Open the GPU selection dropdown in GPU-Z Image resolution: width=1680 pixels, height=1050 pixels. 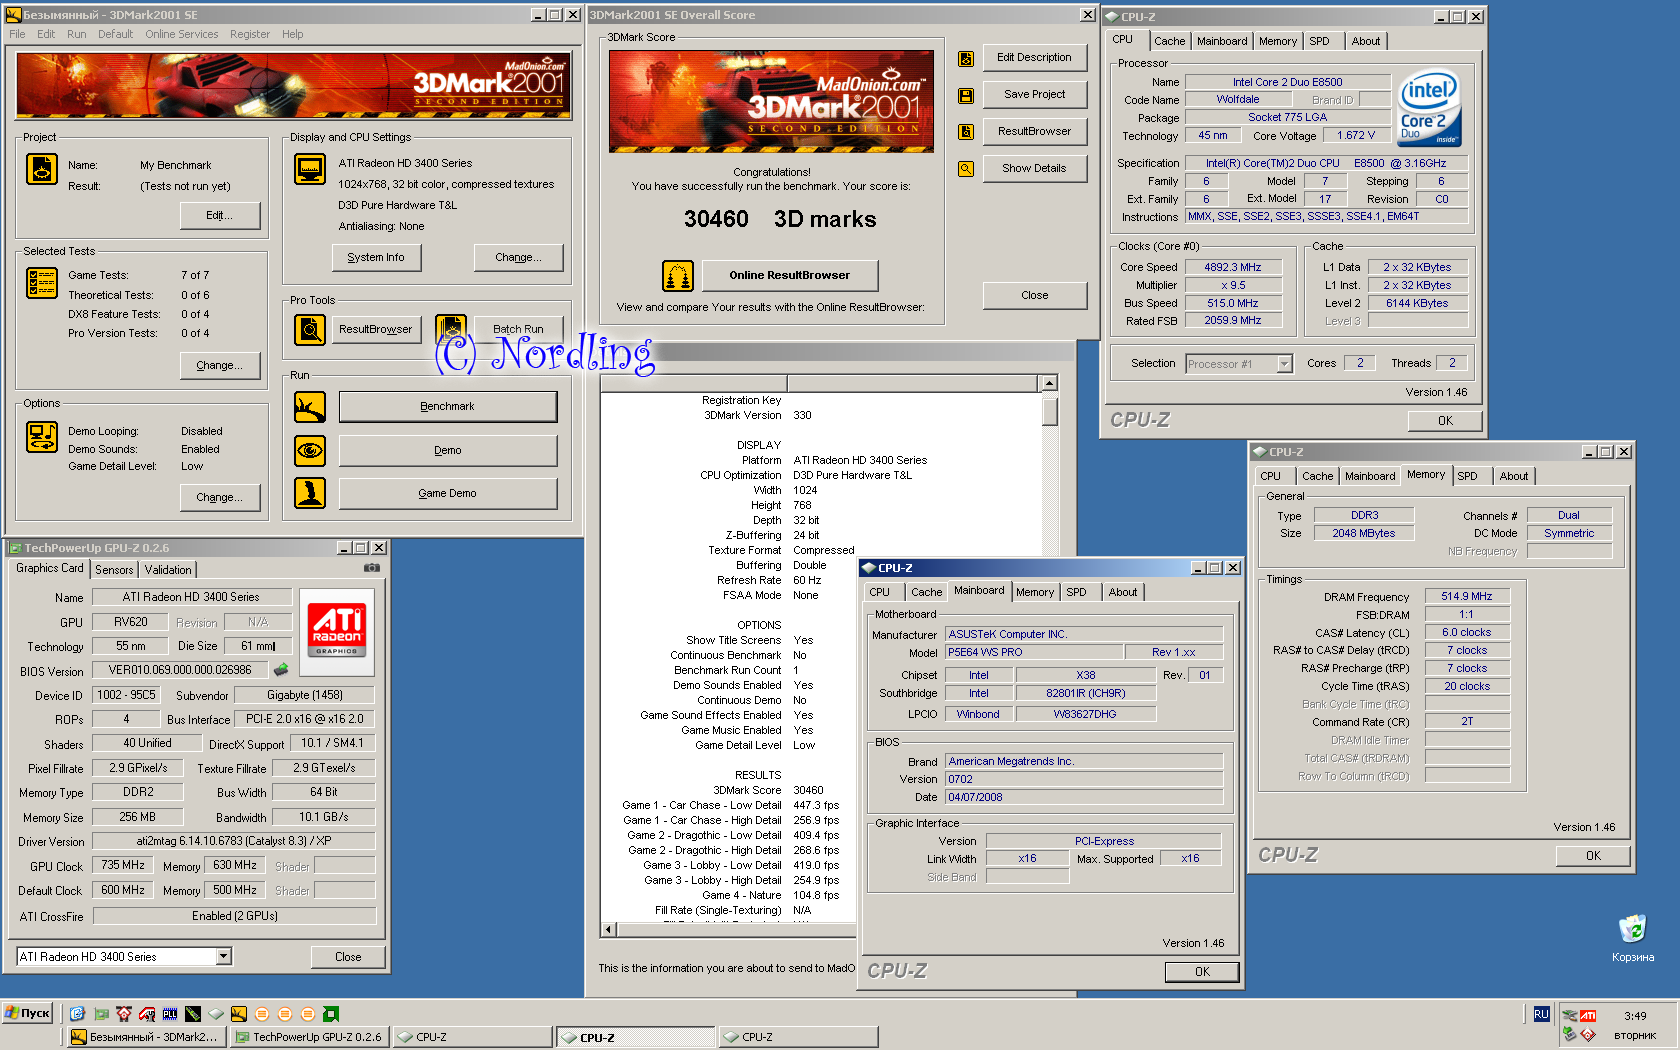click(x=224, y=957)
